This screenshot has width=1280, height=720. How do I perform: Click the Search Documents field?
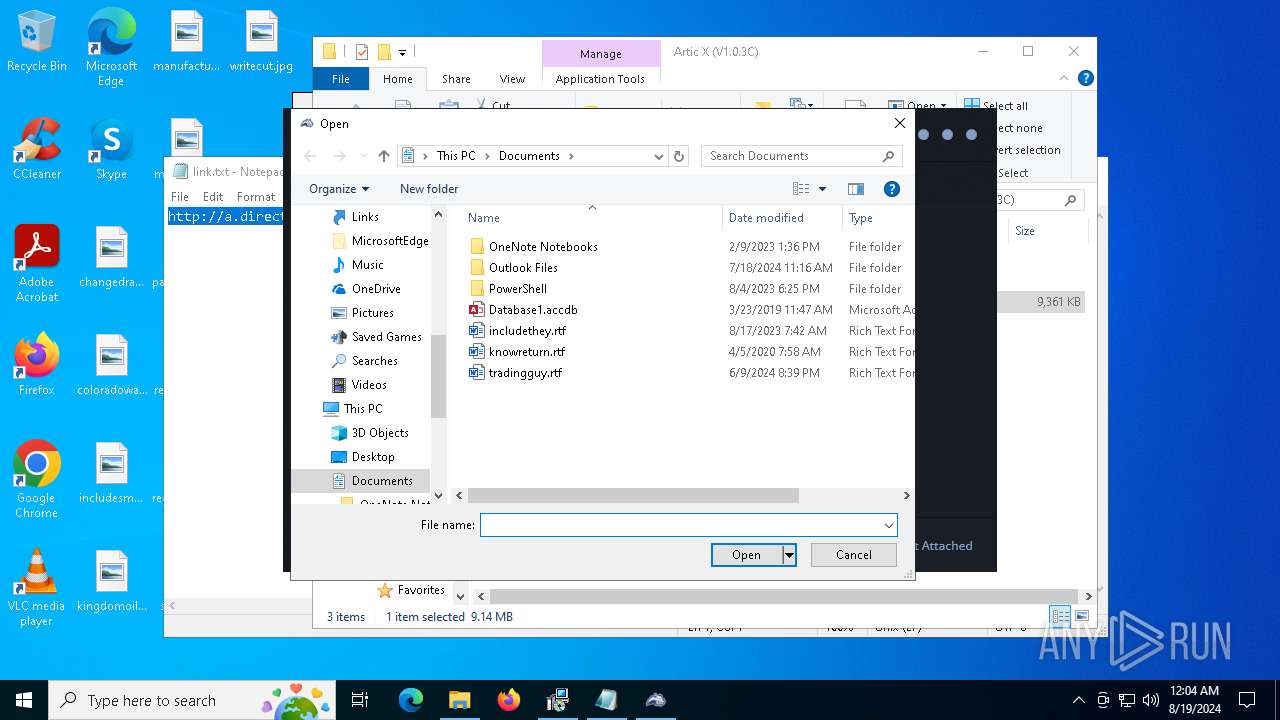pyautogui.click(x=790, y=156)
